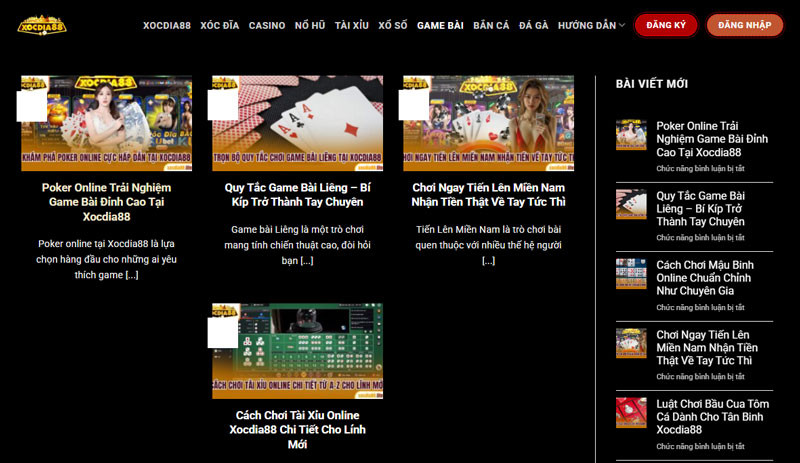Click the ĐĂNG KÝ register button
Viewport: 800px width, 463px height.
coord(666,25)
